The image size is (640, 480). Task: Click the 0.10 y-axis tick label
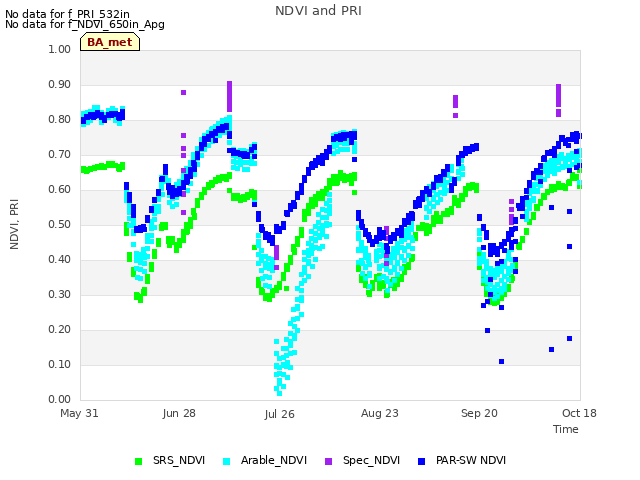pos(60,364)
